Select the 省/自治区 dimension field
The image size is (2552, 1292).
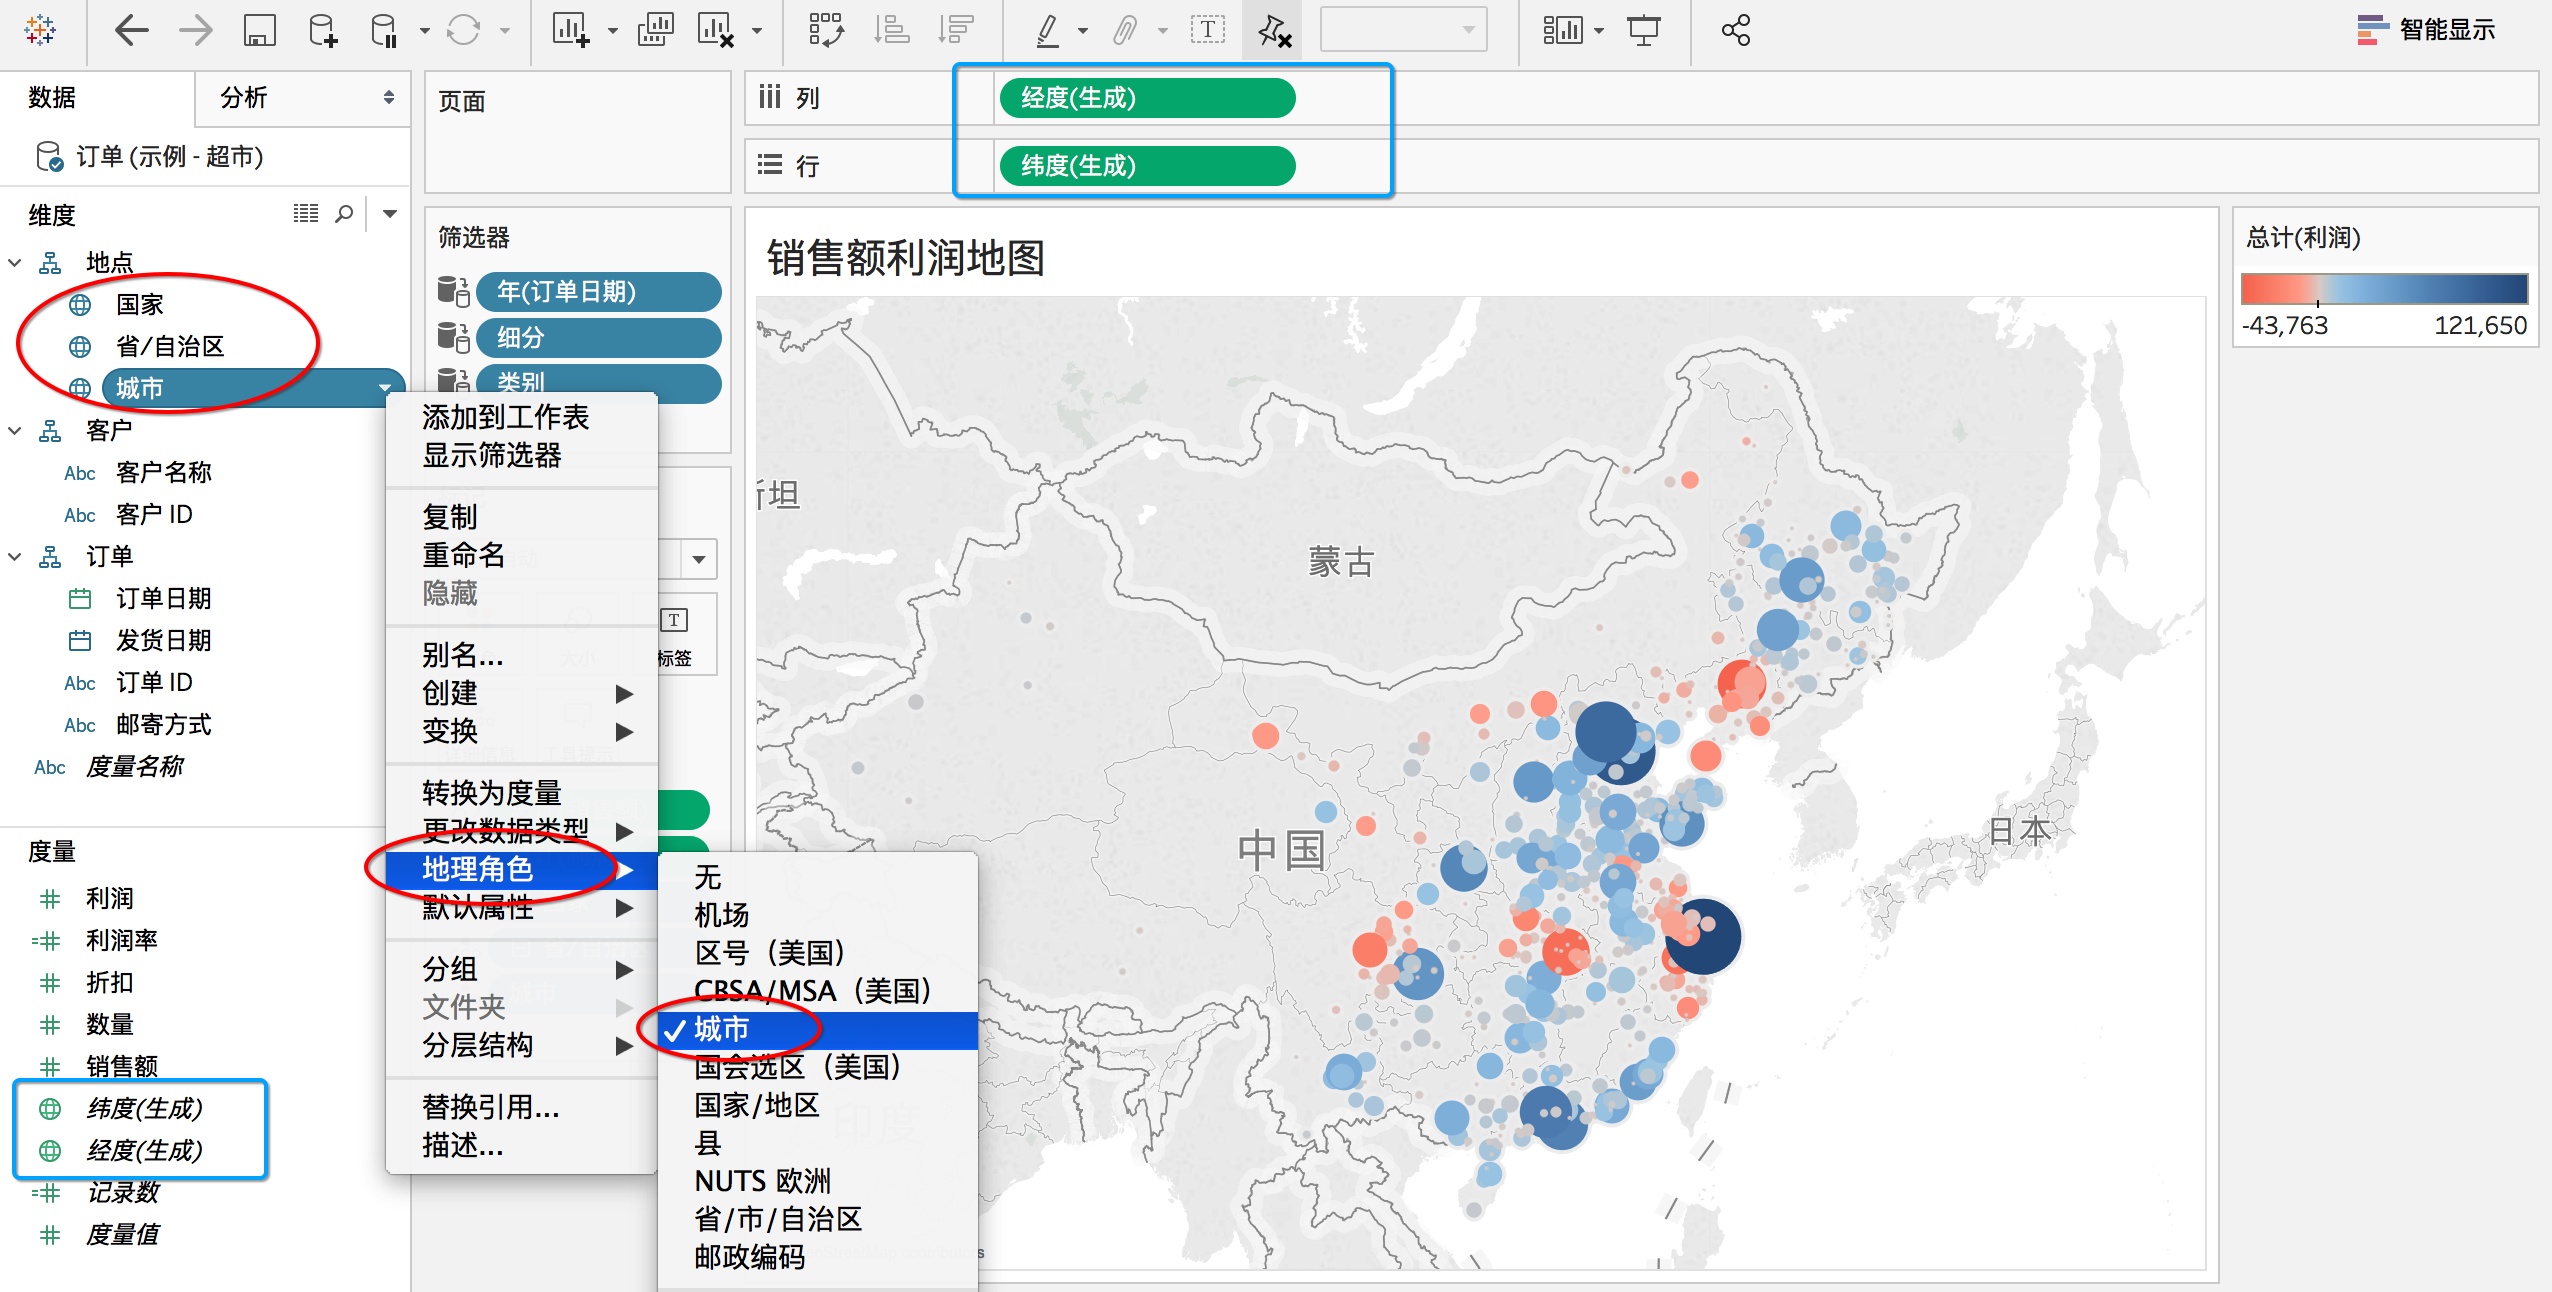click(170, 347)
